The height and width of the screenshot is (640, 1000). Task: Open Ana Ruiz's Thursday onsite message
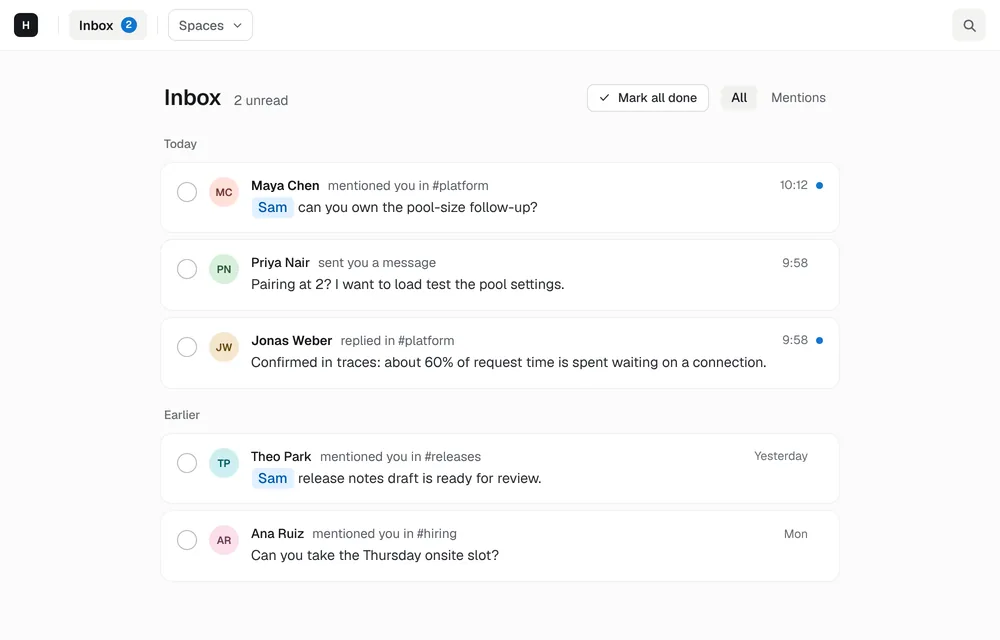click(375, 555)
